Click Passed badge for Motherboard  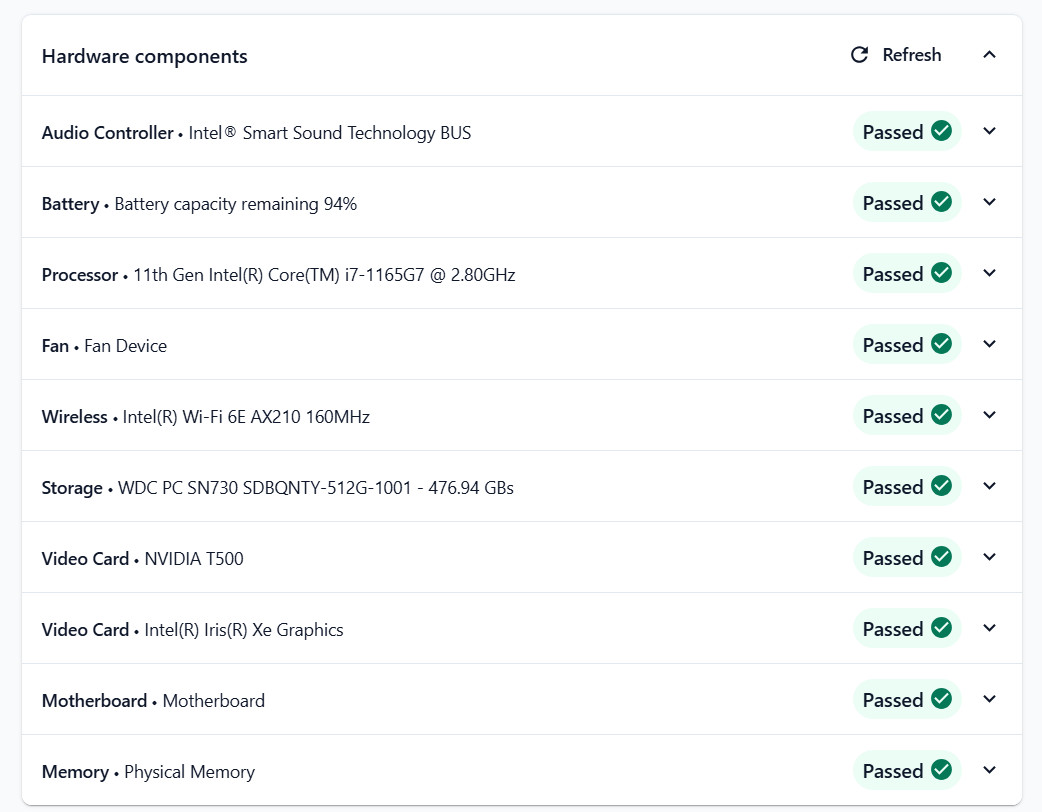click(907, 699)
